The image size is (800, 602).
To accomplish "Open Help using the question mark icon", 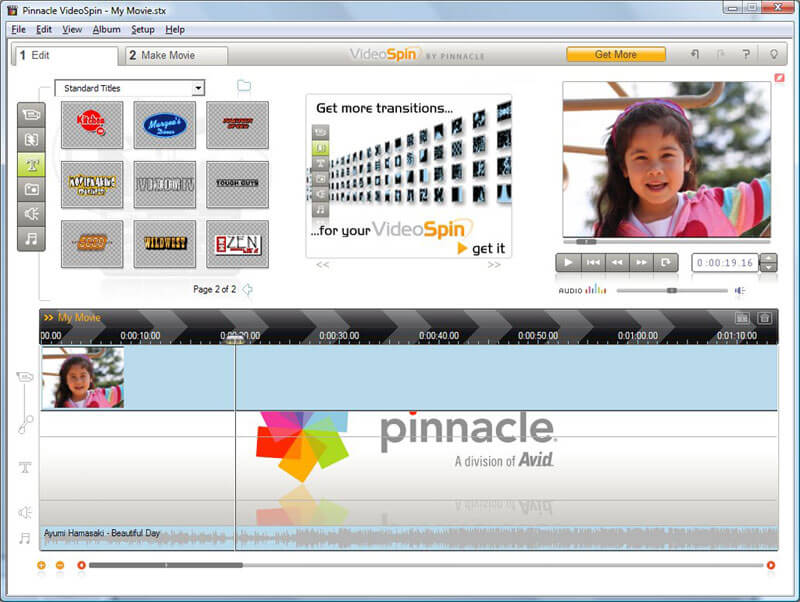I will click(745, 54).
